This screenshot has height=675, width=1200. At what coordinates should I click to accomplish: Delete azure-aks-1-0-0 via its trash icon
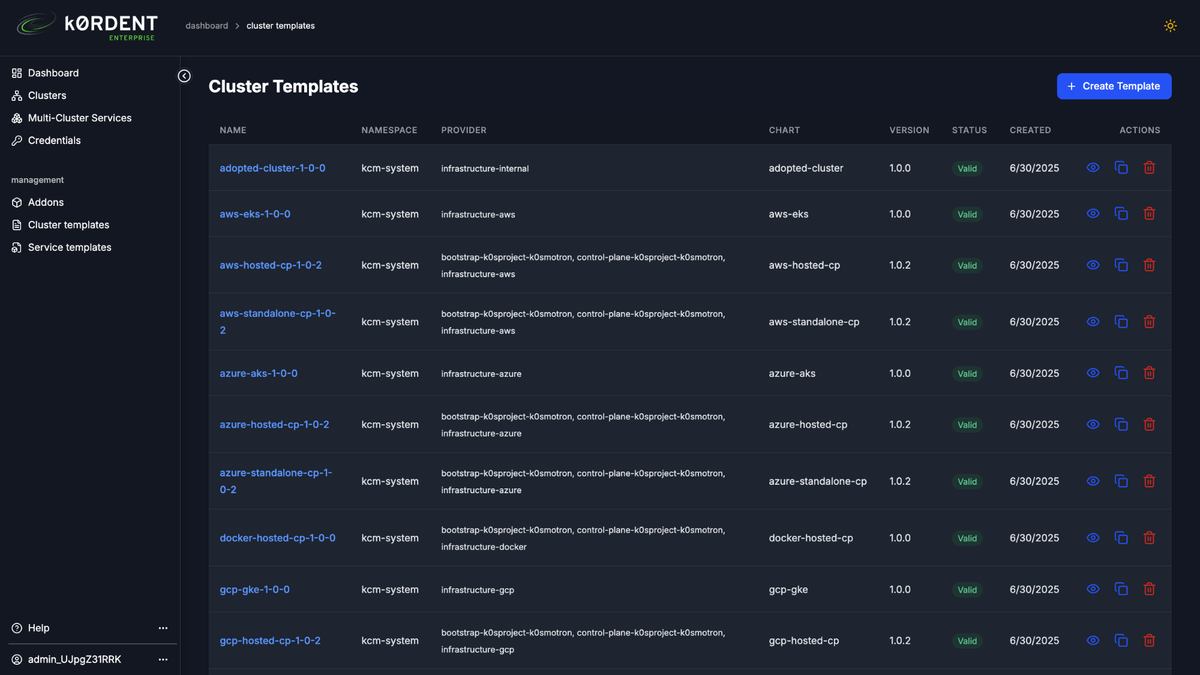[x=1149, y=373]
